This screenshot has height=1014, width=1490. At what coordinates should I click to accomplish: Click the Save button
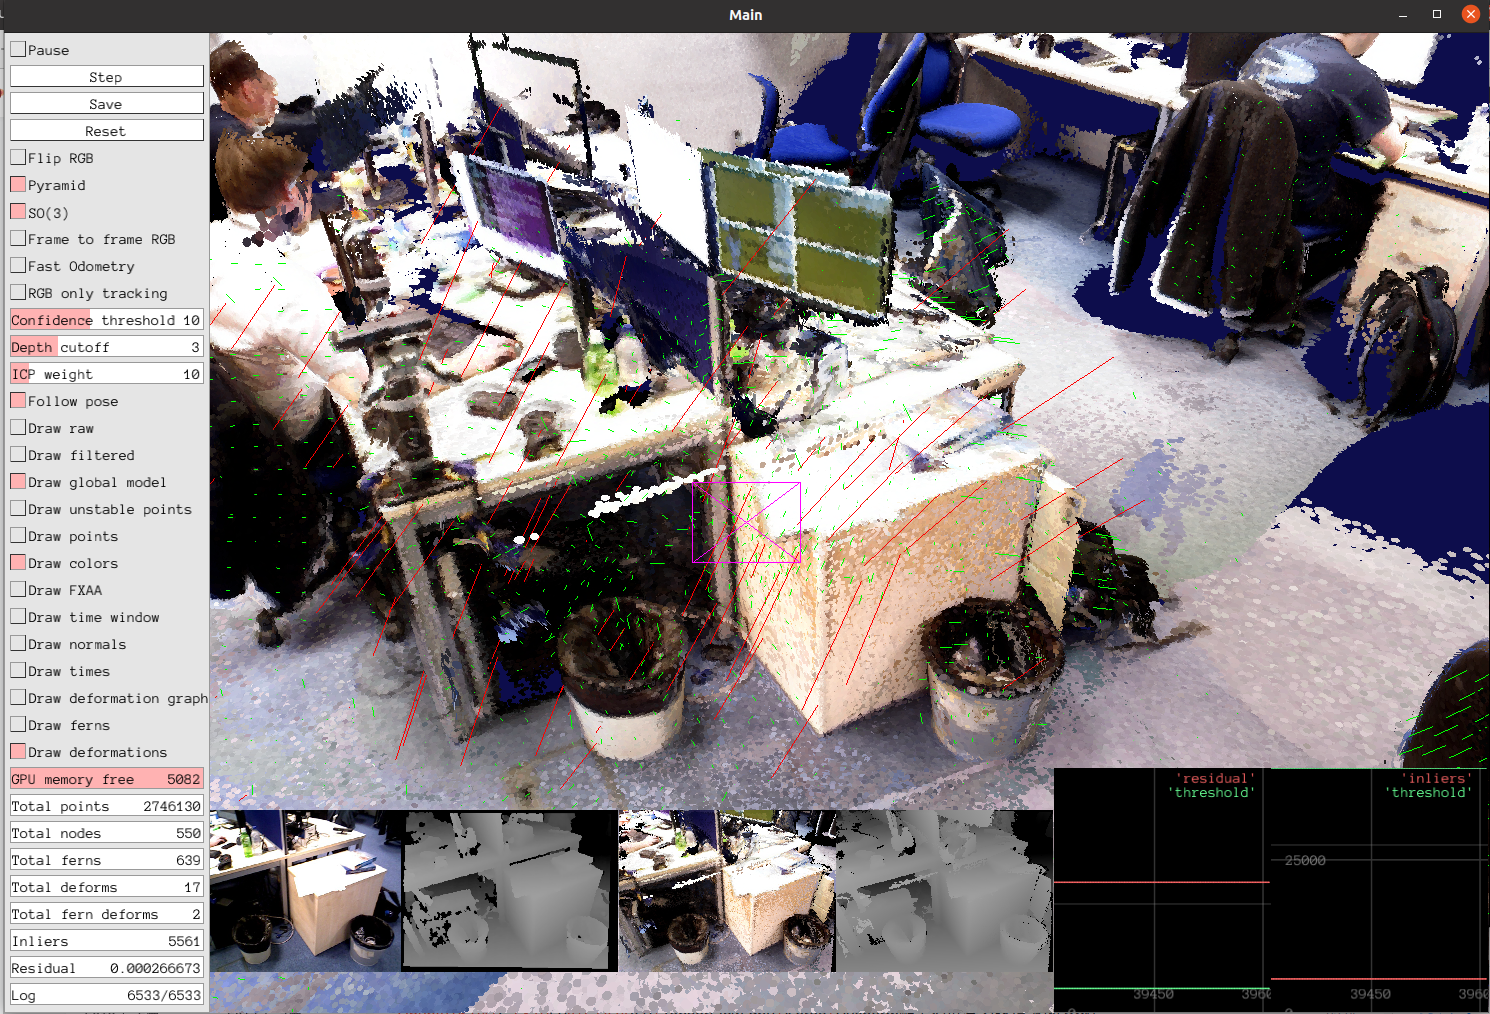[x=106, y=103]
